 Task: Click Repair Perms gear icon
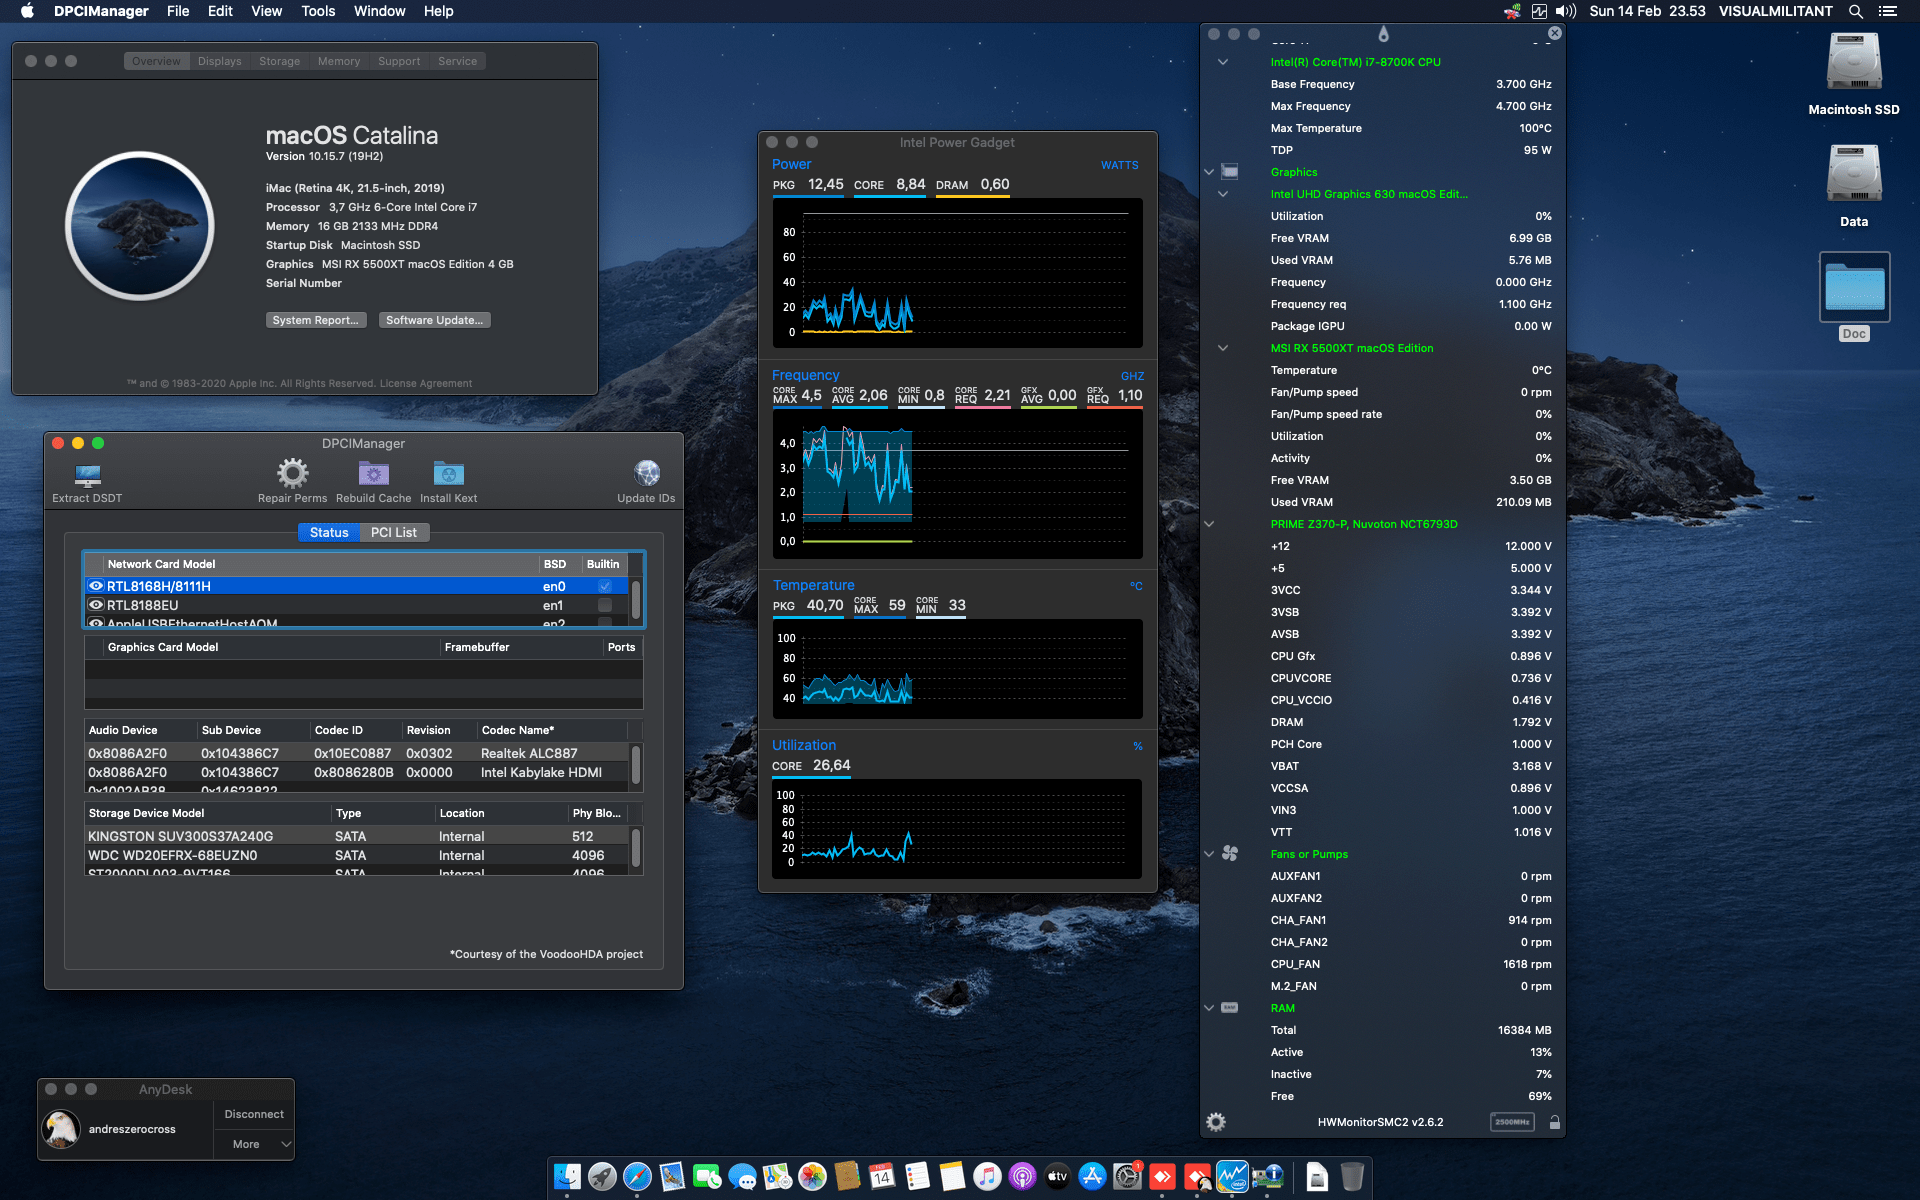click(x=292, y=473)
